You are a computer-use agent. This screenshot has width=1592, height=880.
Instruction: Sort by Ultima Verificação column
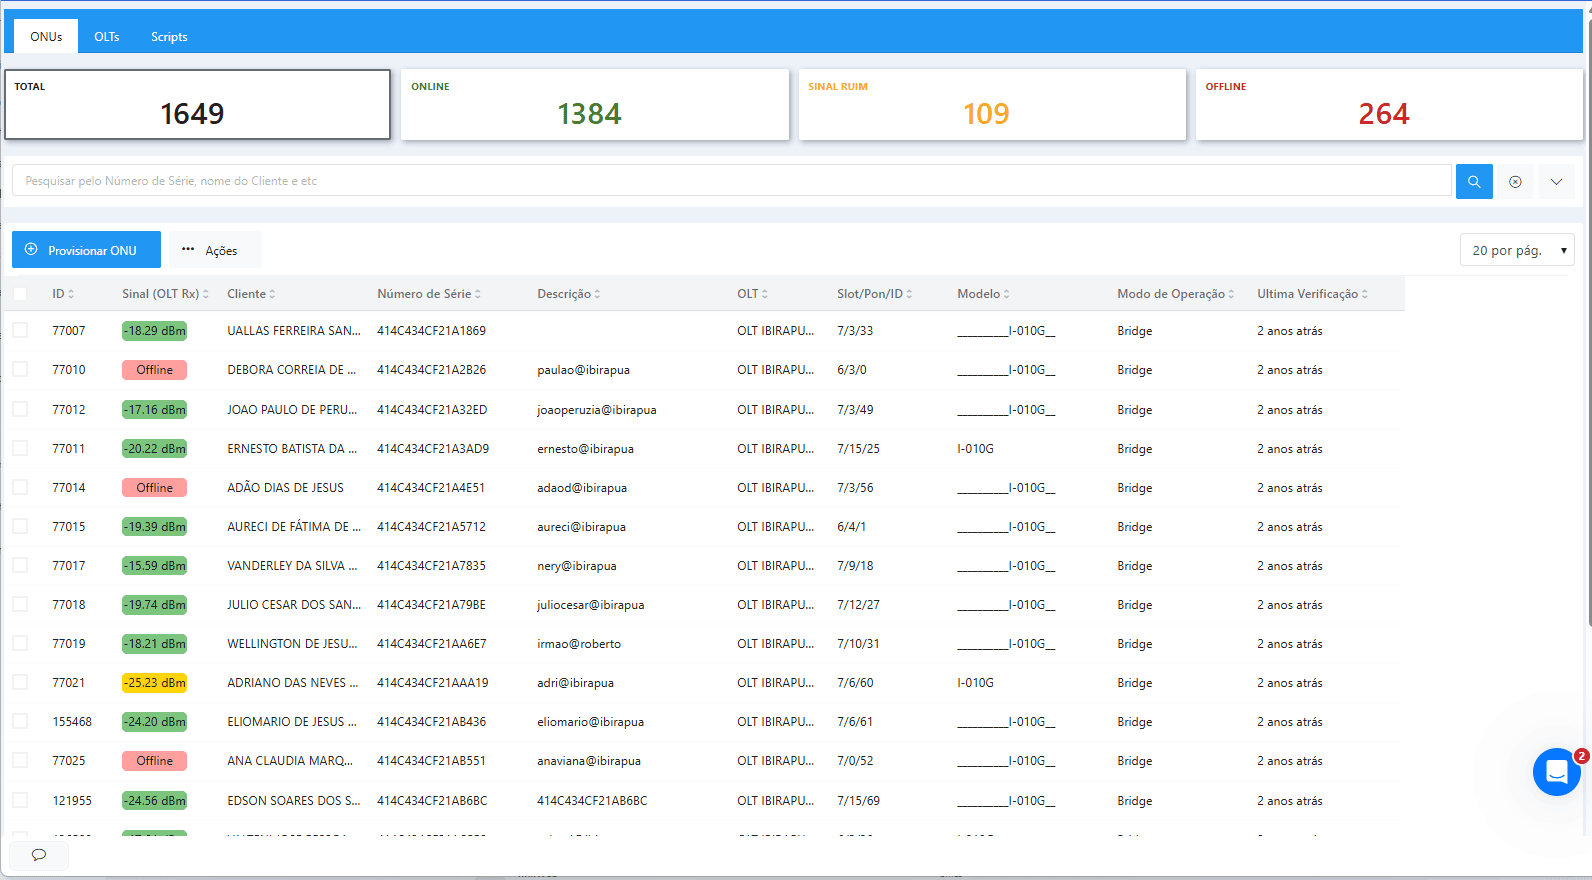click(x=1364, y=294)
